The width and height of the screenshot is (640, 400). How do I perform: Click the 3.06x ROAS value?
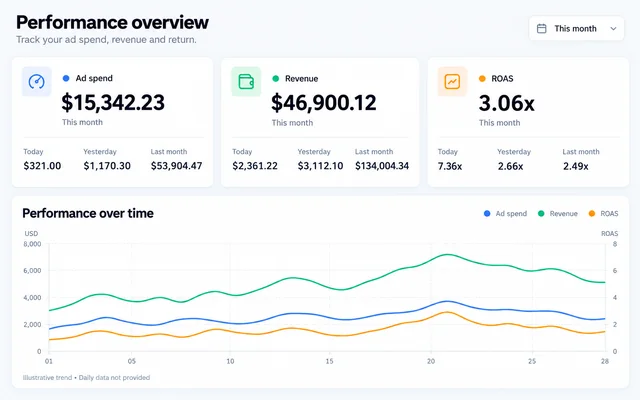click(507, 103)
